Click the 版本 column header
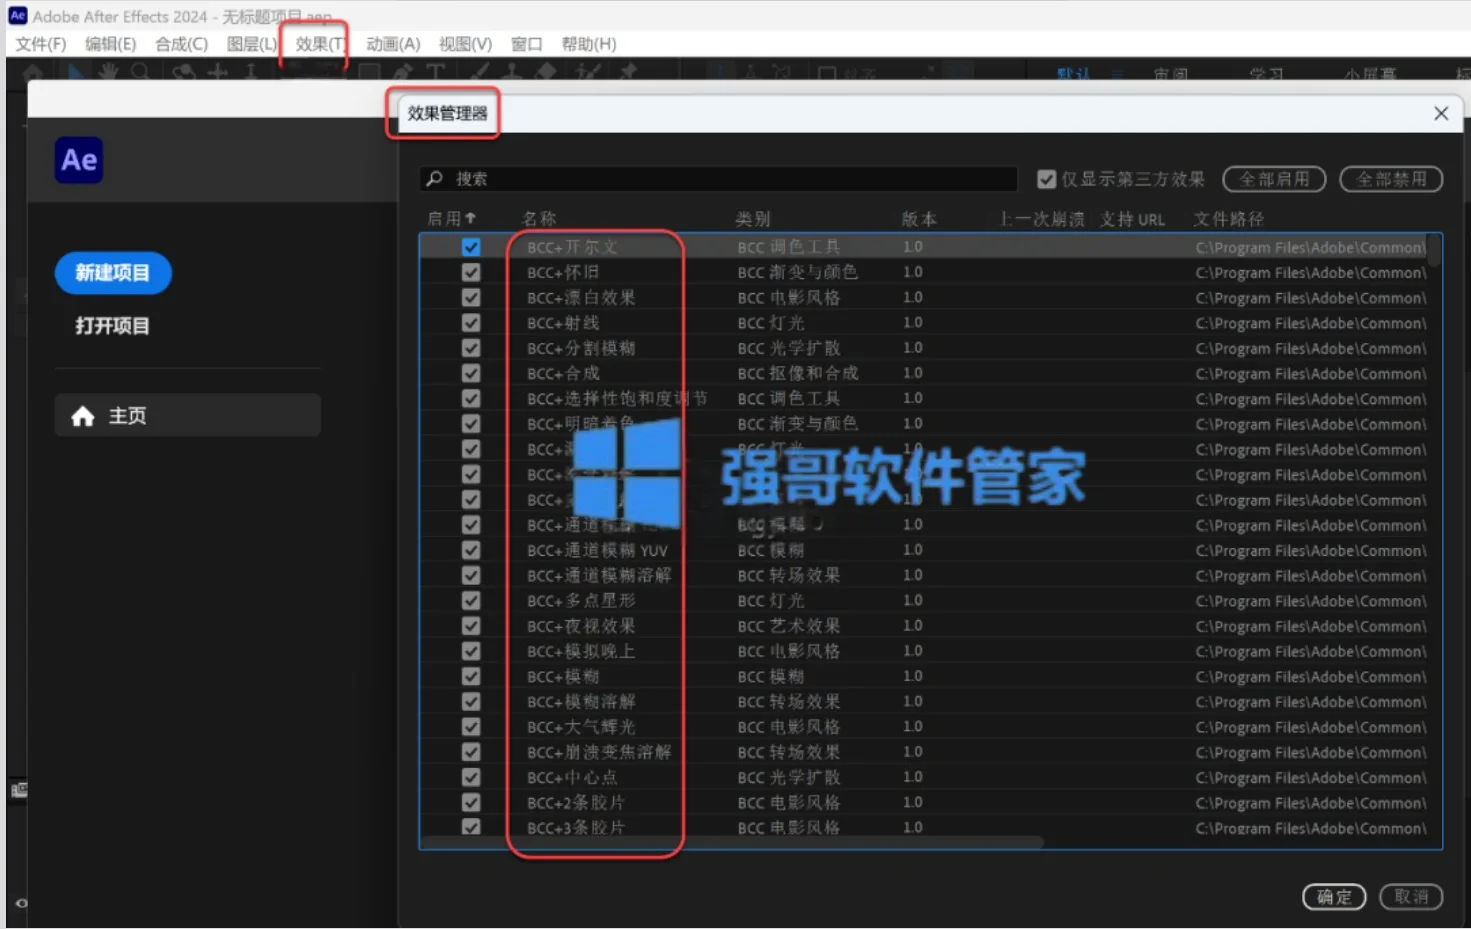1471x929 pixels. (919, 219)
